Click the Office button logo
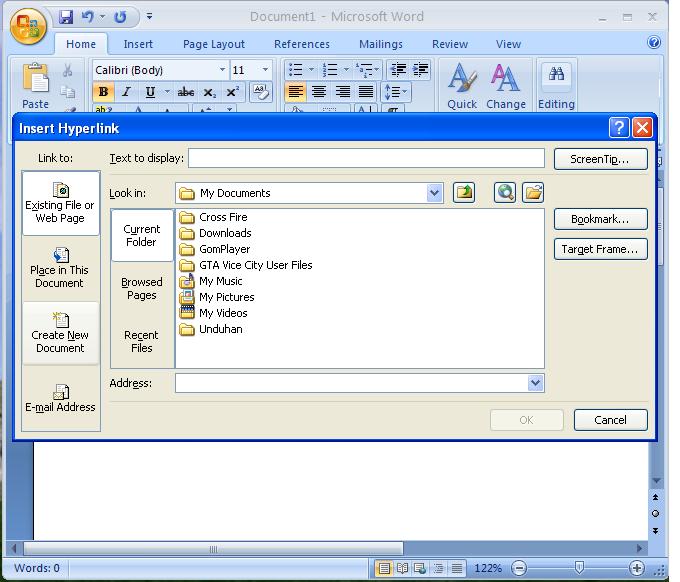 point(28,26)
